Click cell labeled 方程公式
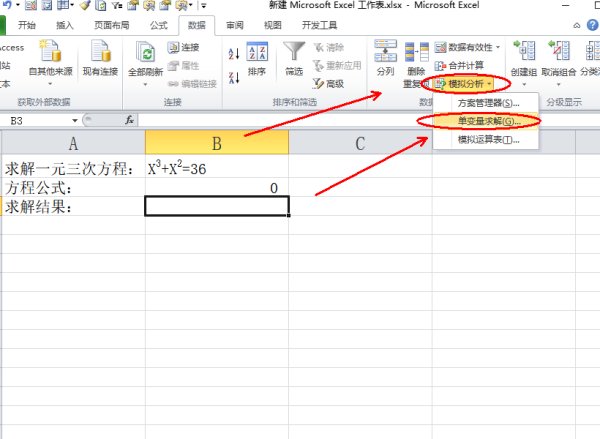This screenshot has height=439, width=600. [x=73, y=188]
